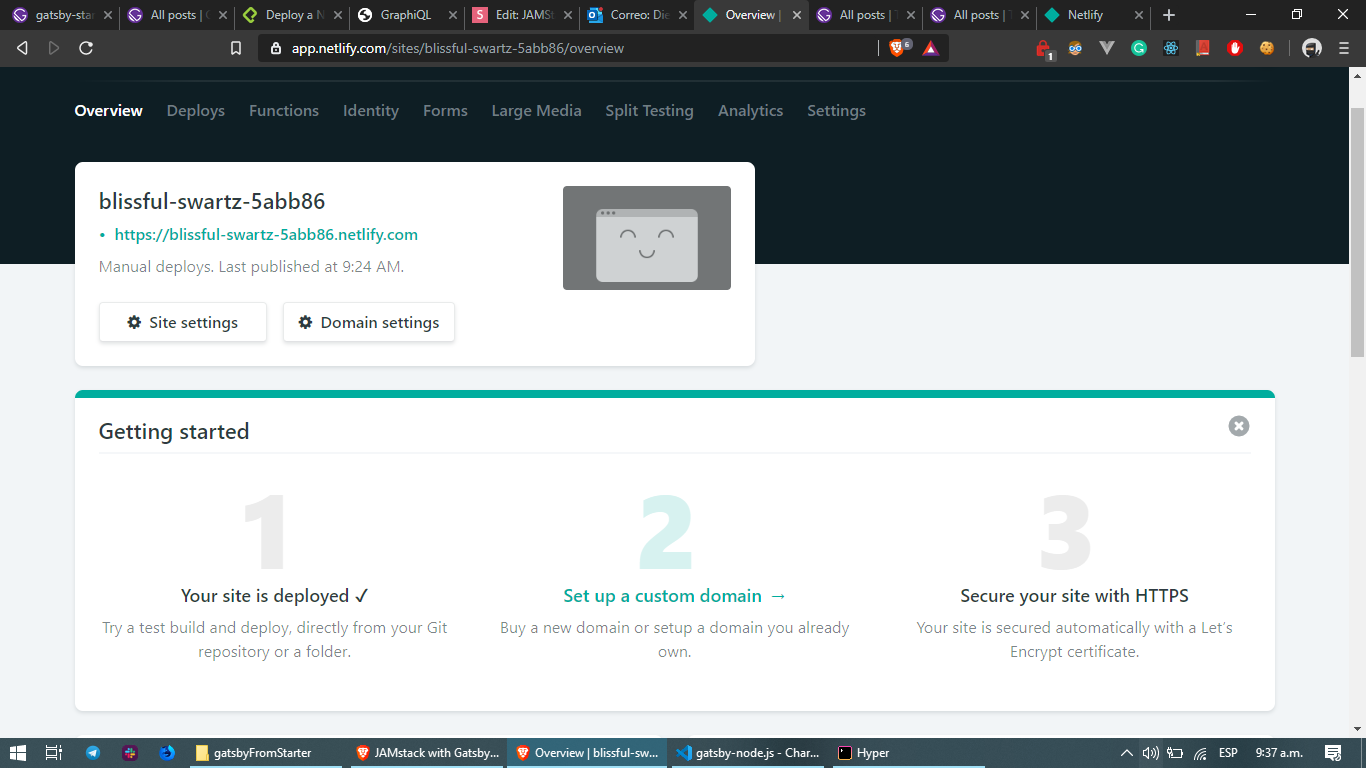Open the battery status tray icon
Image resolution: width=1366 pixels, height=768 pixels.
[1175, 753]
